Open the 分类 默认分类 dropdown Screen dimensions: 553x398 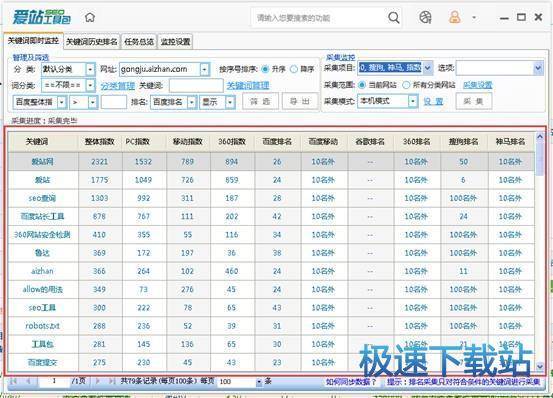(x=90, y=69)
